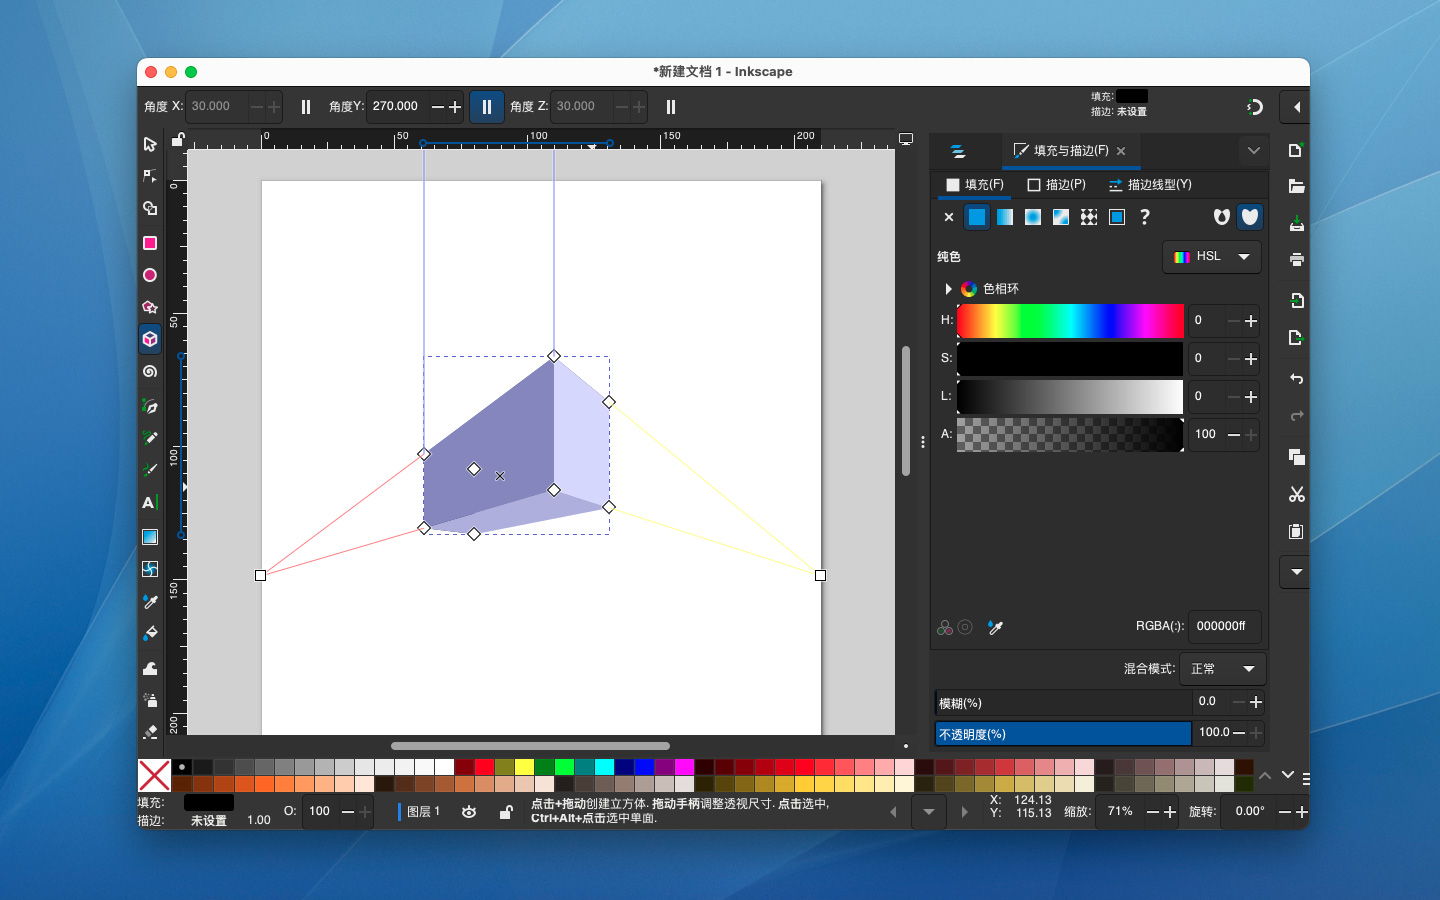Viewport: 1440px width, 900px height.
Task: Select the Spiral tool
Action: (150, 371)
